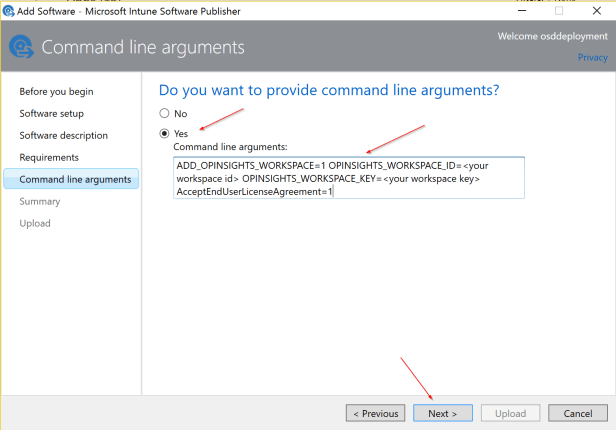Click the disabled Upload button
The height and width of the screenshot is (430, 616).
pyautogui.click(x=510, y=413)
